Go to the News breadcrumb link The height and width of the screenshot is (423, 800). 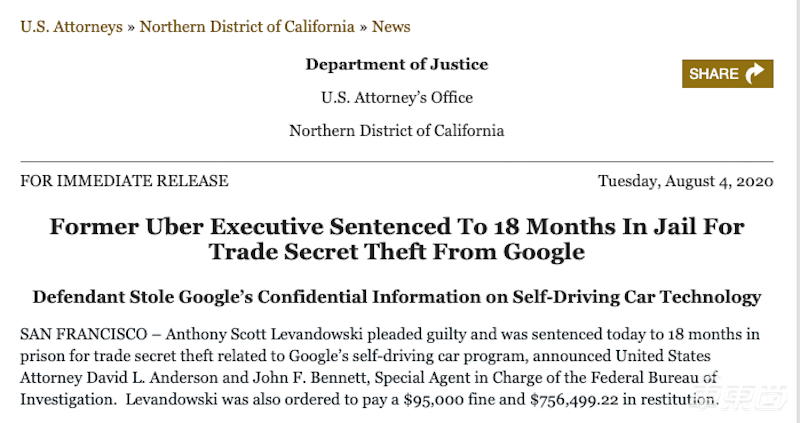click(391, 26)
